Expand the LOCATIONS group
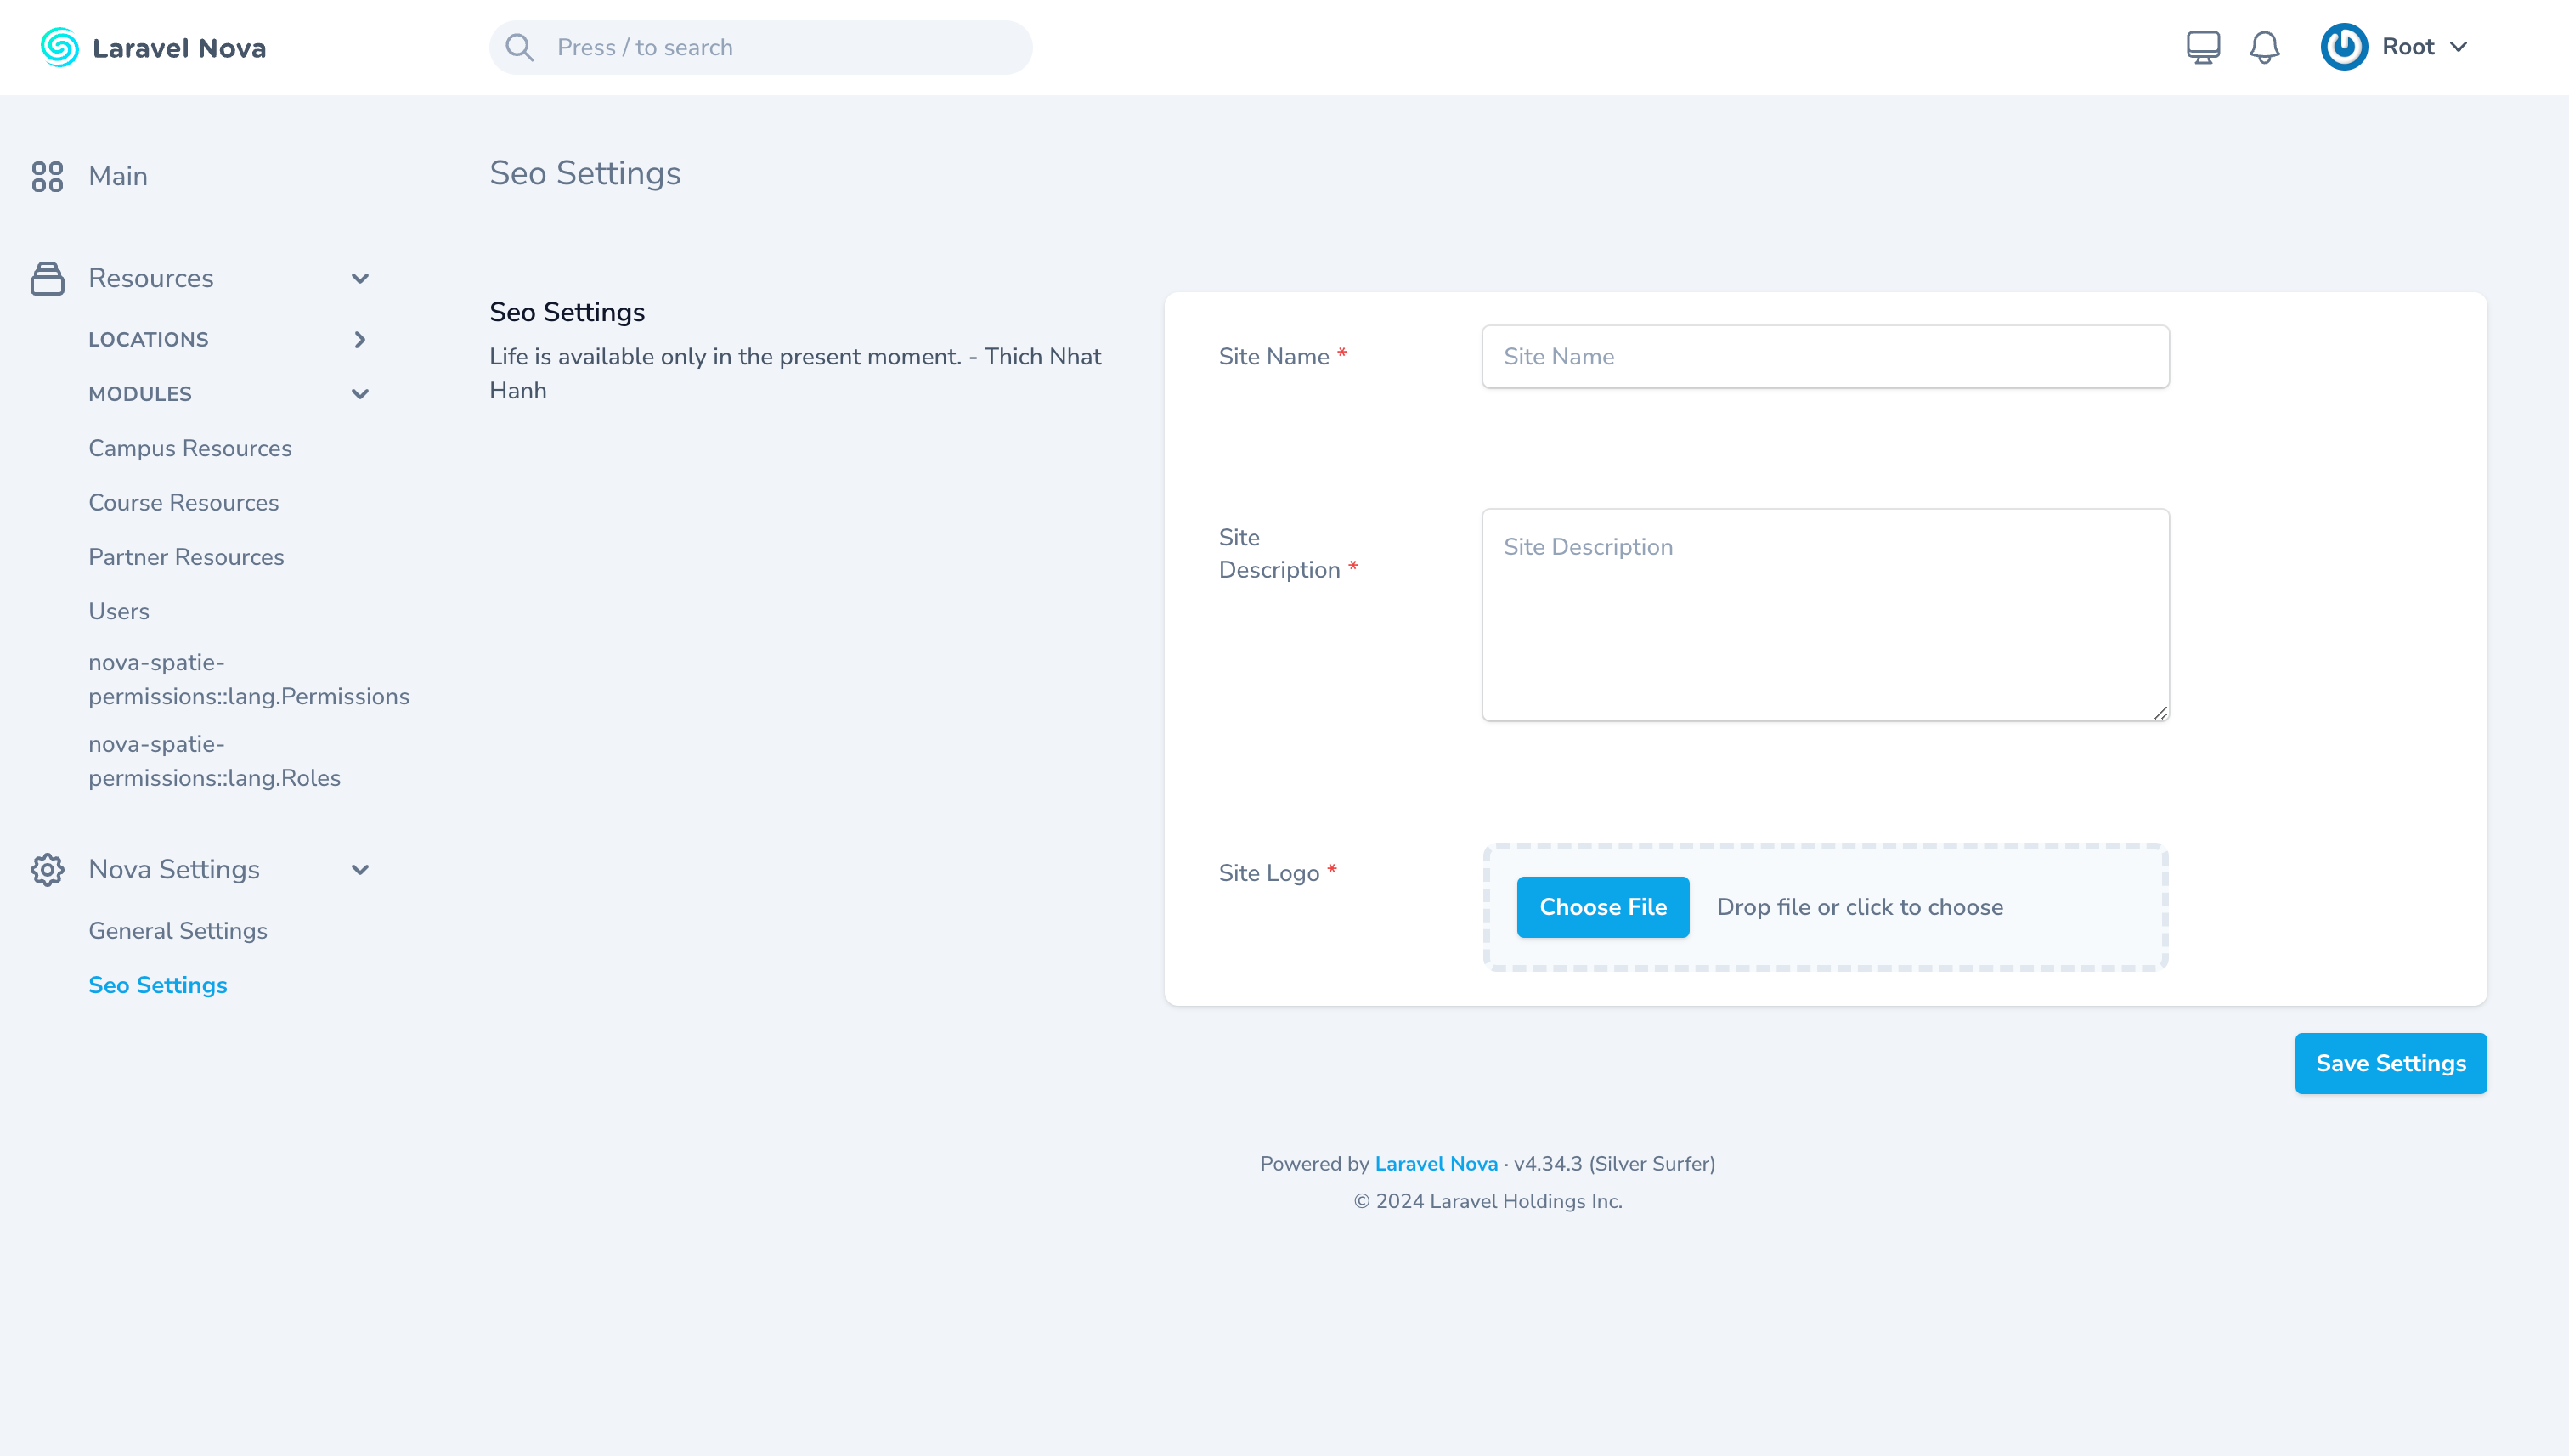This screenshot has height=1456, width=2569. point(360,340)
